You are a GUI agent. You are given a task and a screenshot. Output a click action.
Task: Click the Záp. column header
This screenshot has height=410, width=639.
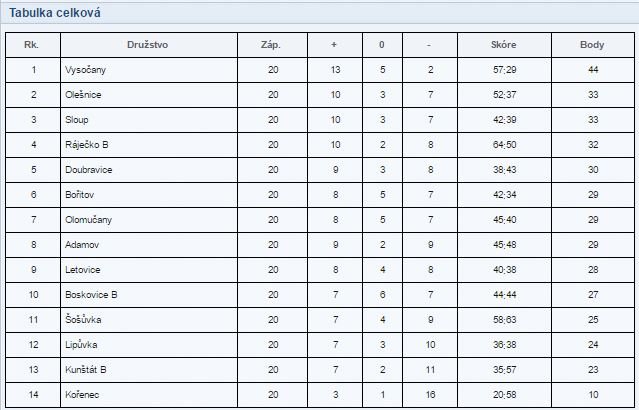point(271,45)
